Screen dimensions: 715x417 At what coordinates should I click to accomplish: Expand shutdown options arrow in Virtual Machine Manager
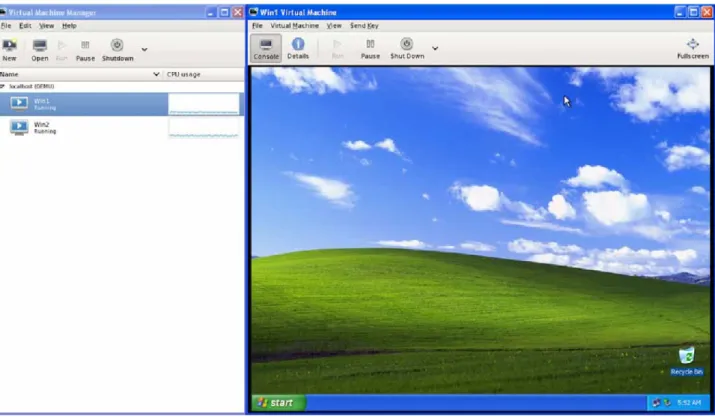pyautogui.click(x=145, y=49)
